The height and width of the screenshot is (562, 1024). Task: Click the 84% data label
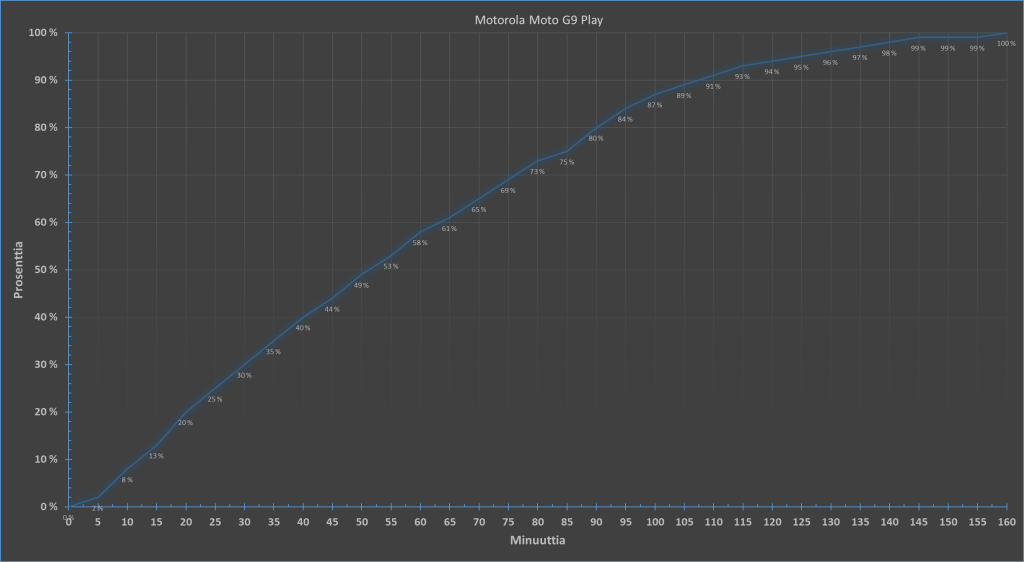click(x=625, y=119)
